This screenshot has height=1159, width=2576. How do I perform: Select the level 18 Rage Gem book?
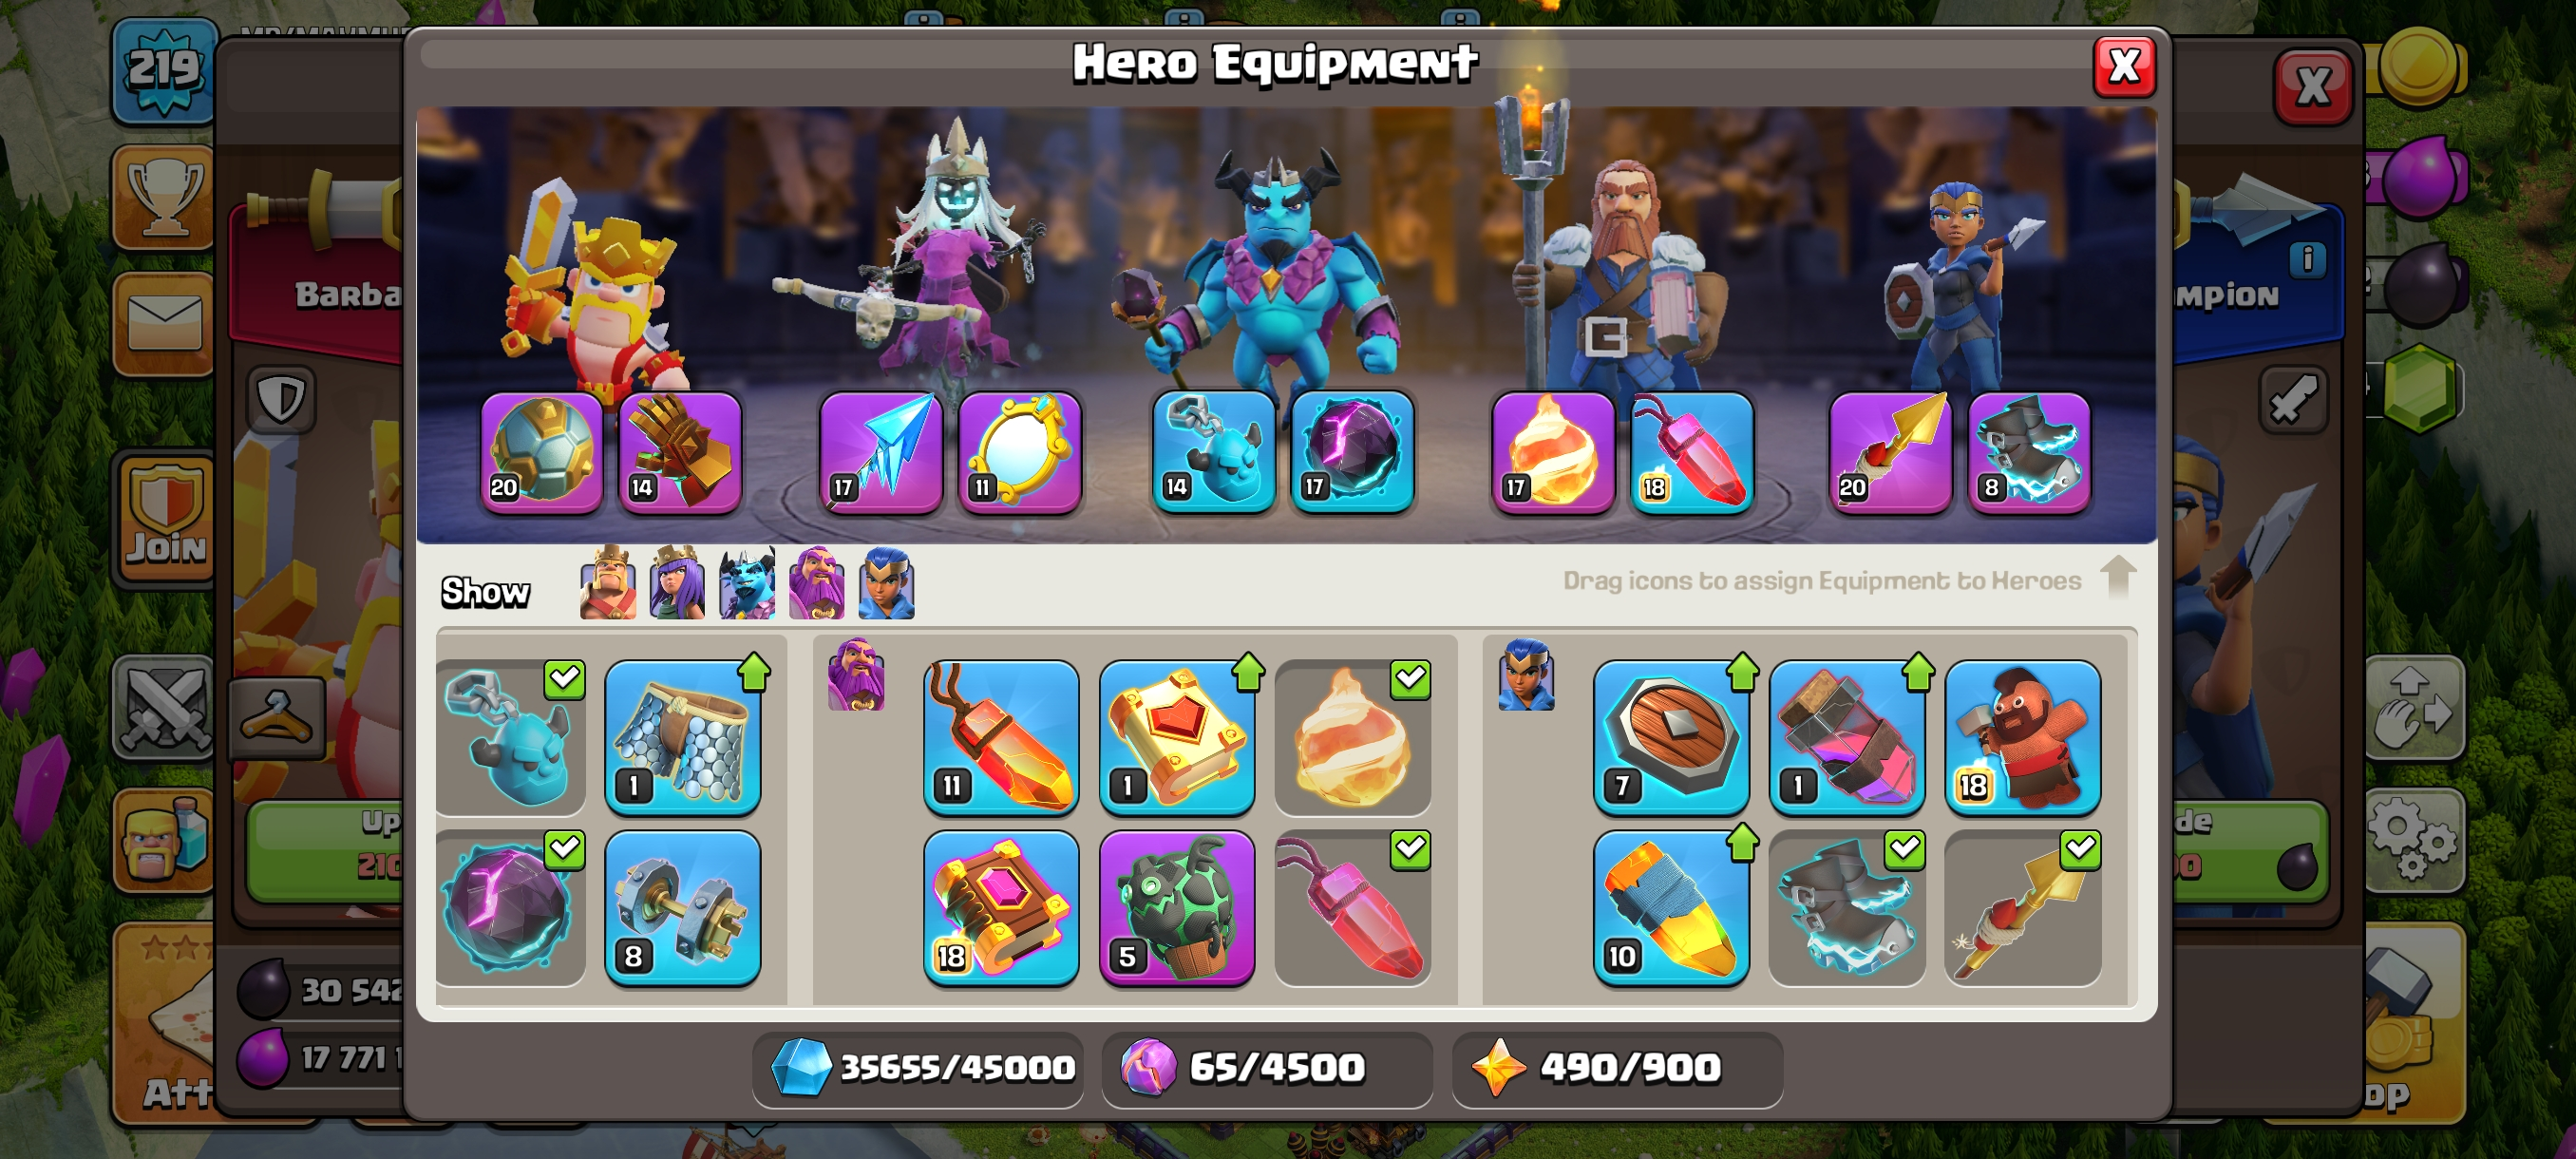(1000, 908)
